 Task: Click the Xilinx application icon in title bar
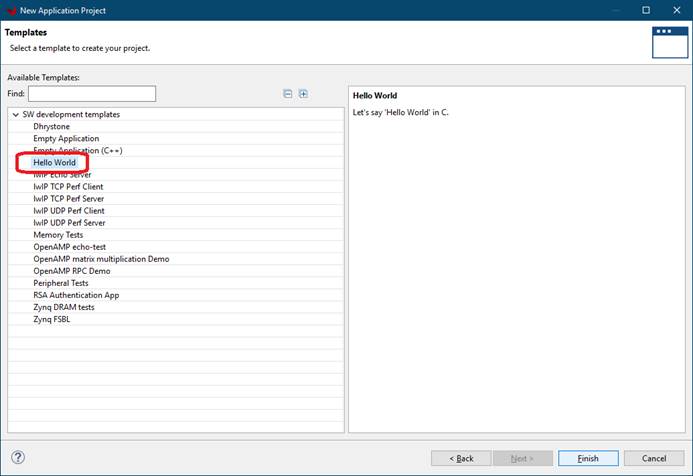click(x=10, y=10)
